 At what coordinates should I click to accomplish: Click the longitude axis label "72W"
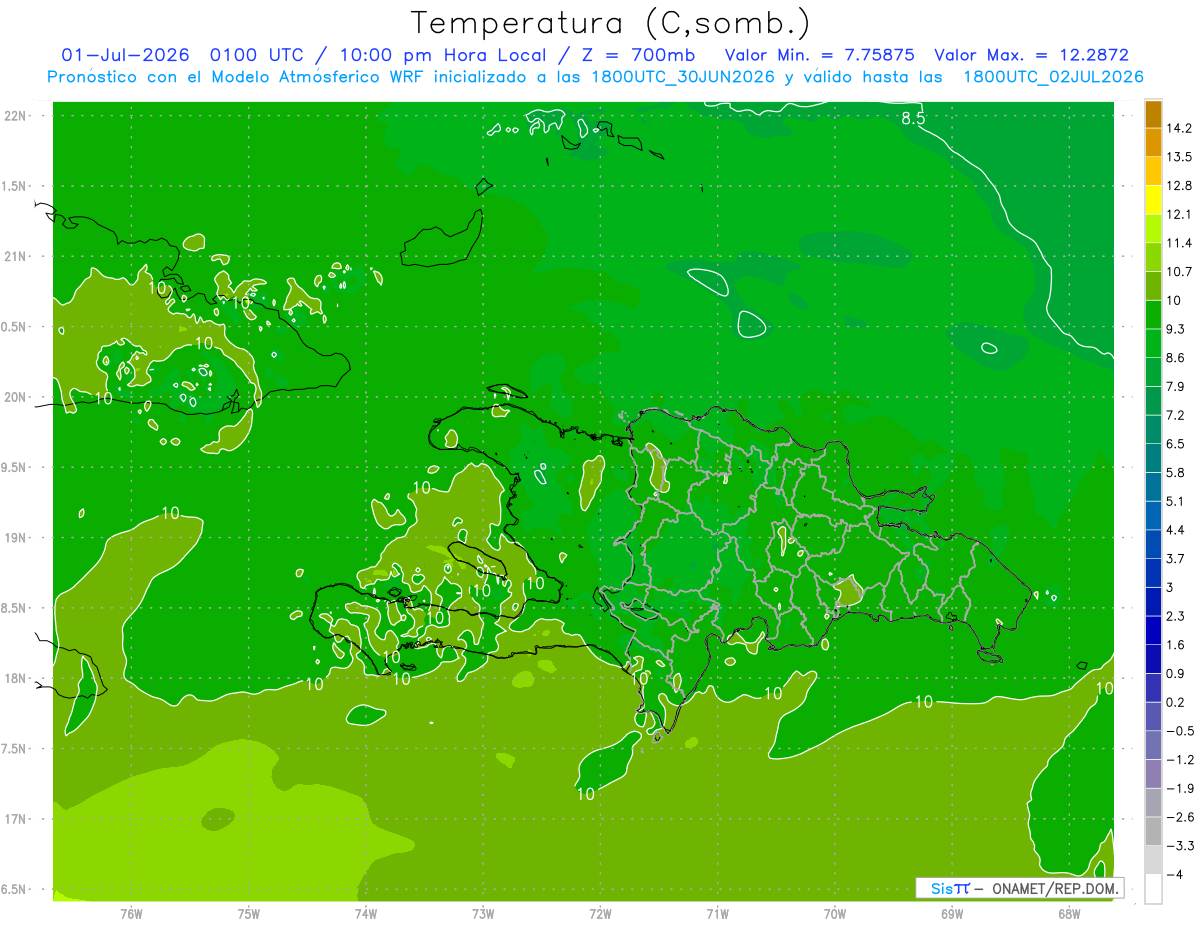(600, 913)
